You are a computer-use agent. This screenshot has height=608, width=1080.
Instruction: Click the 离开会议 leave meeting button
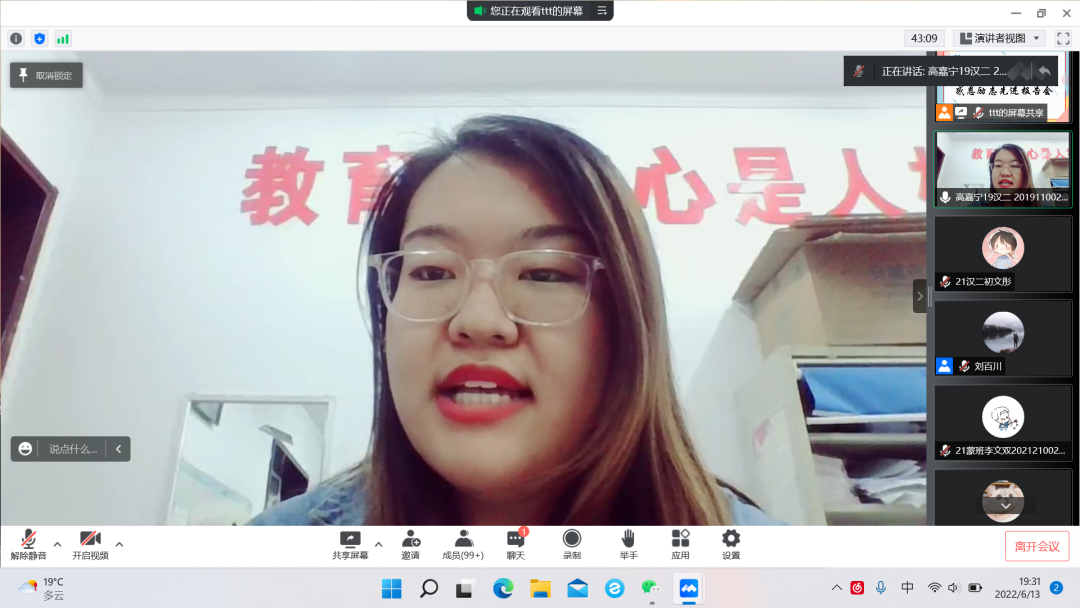pos(1036,546)
